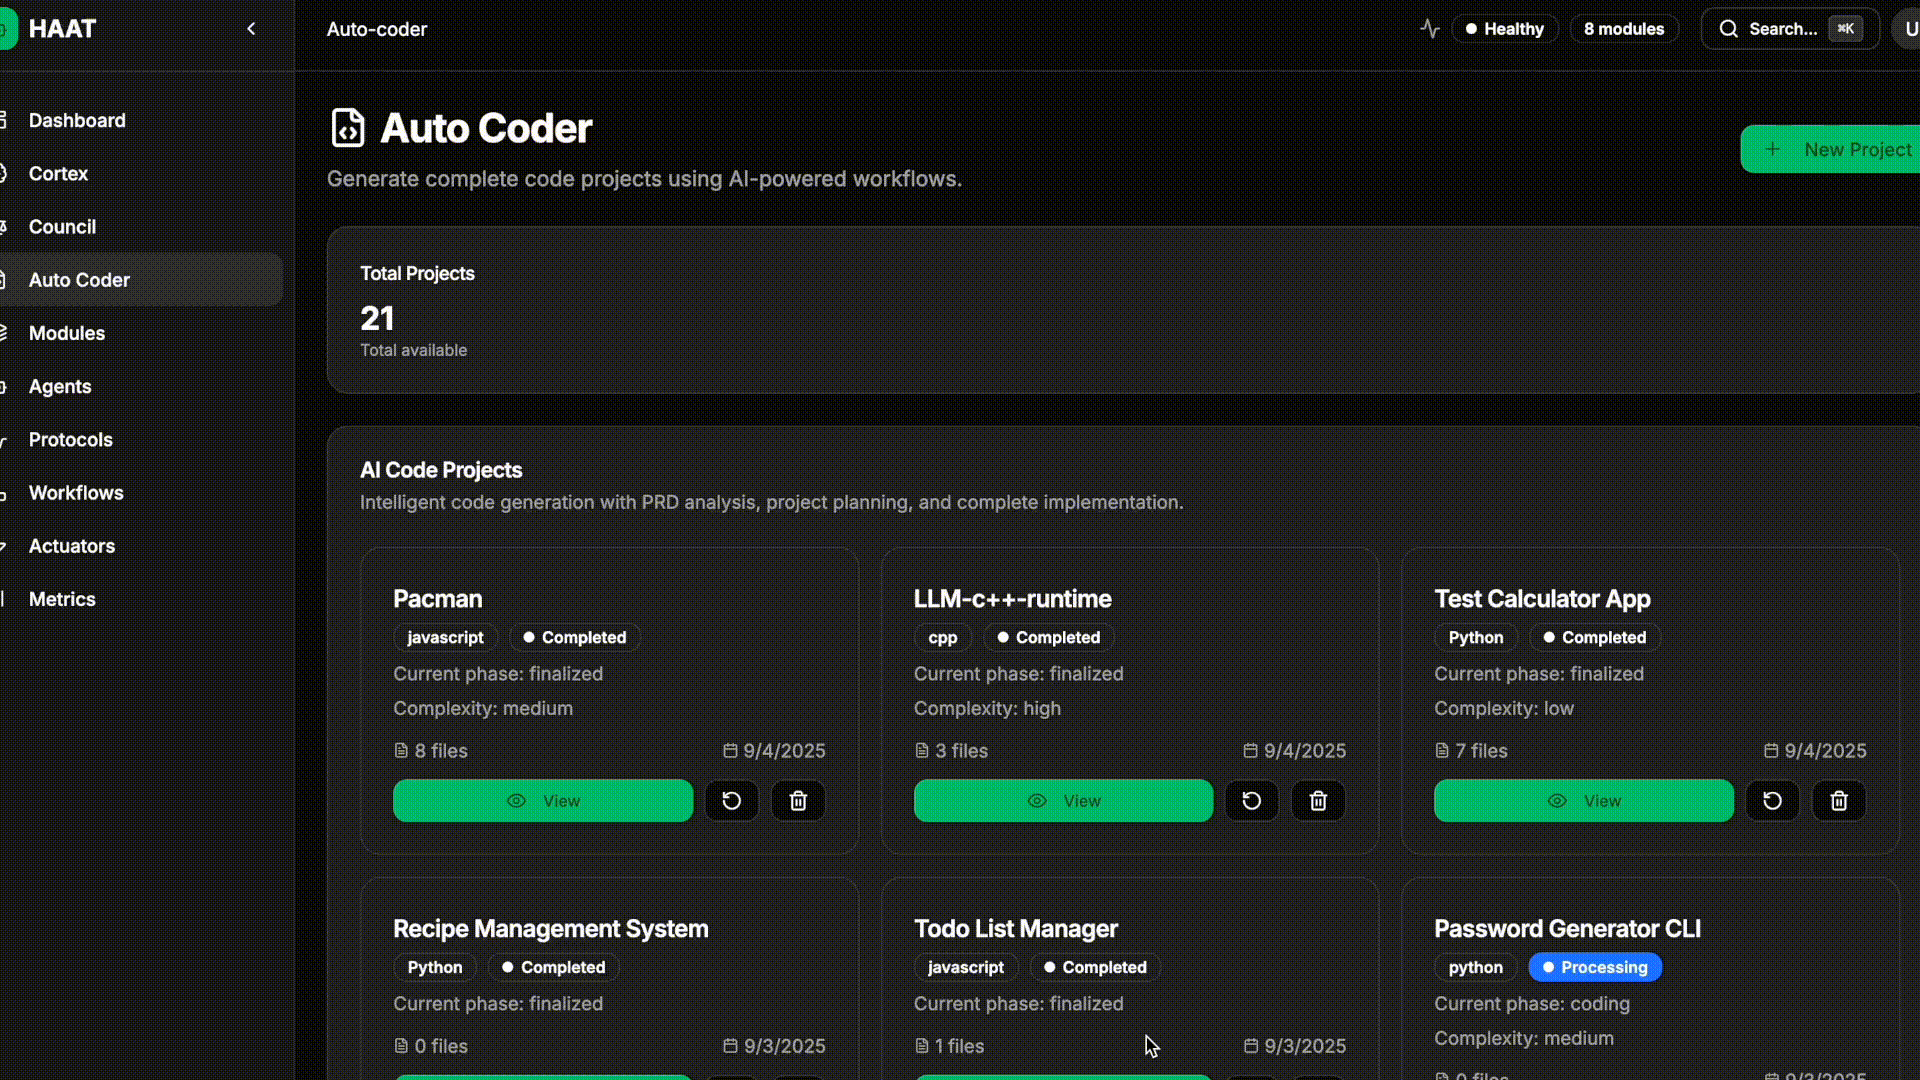
Task: Click the refresh icon for Test Calculator App
Action: pyautogui.click(x=1772, y=801)
